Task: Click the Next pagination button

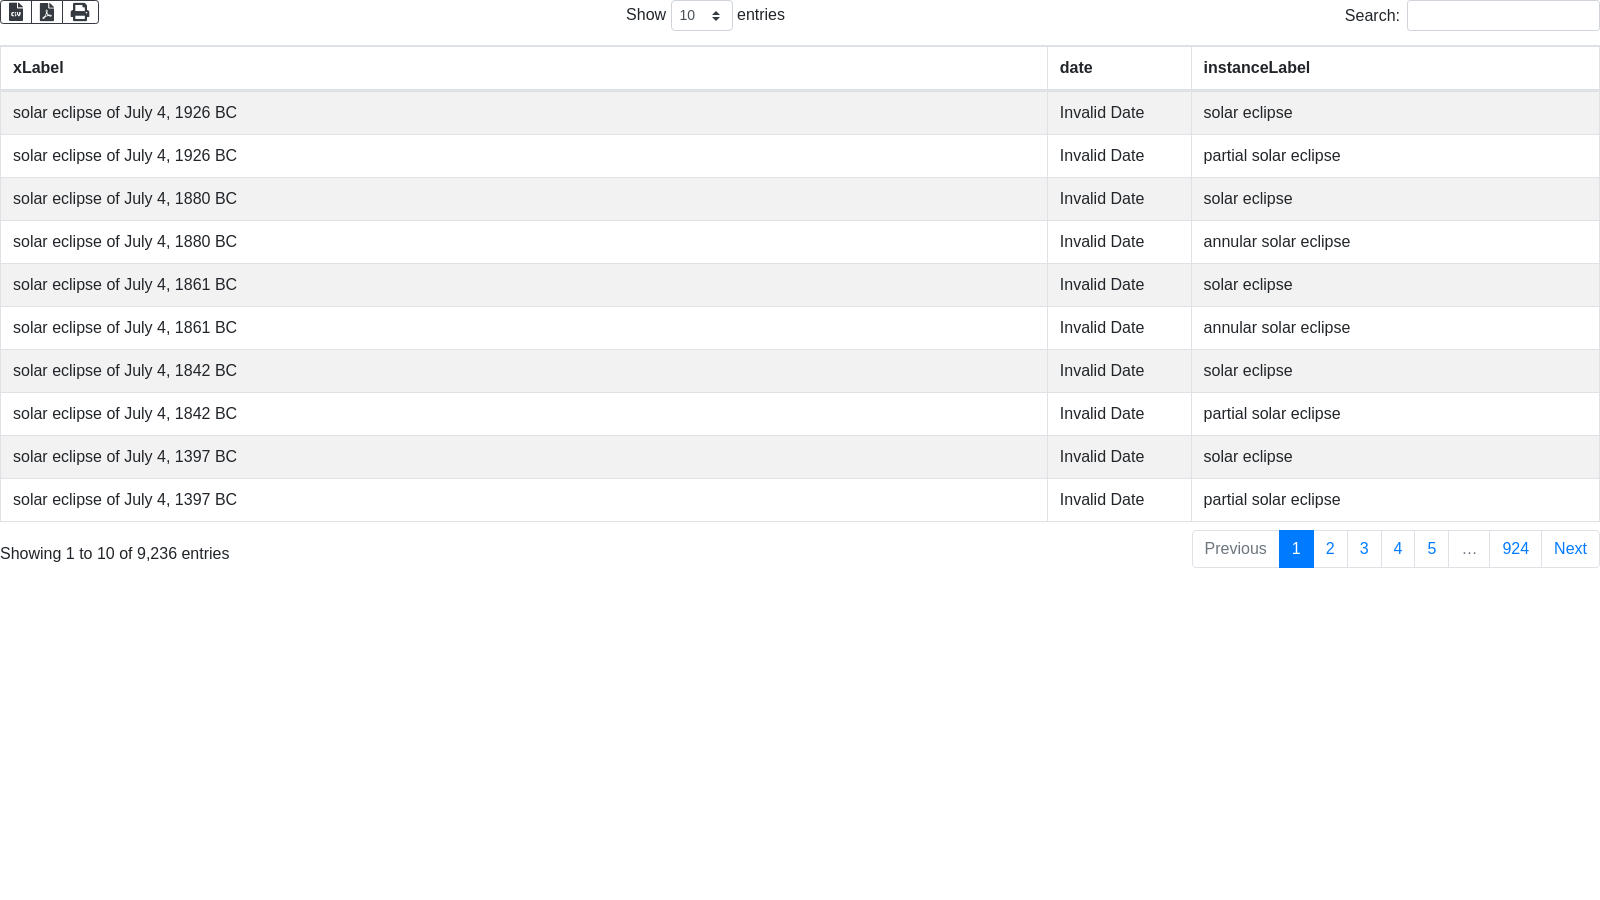Action: [1570, 549]
